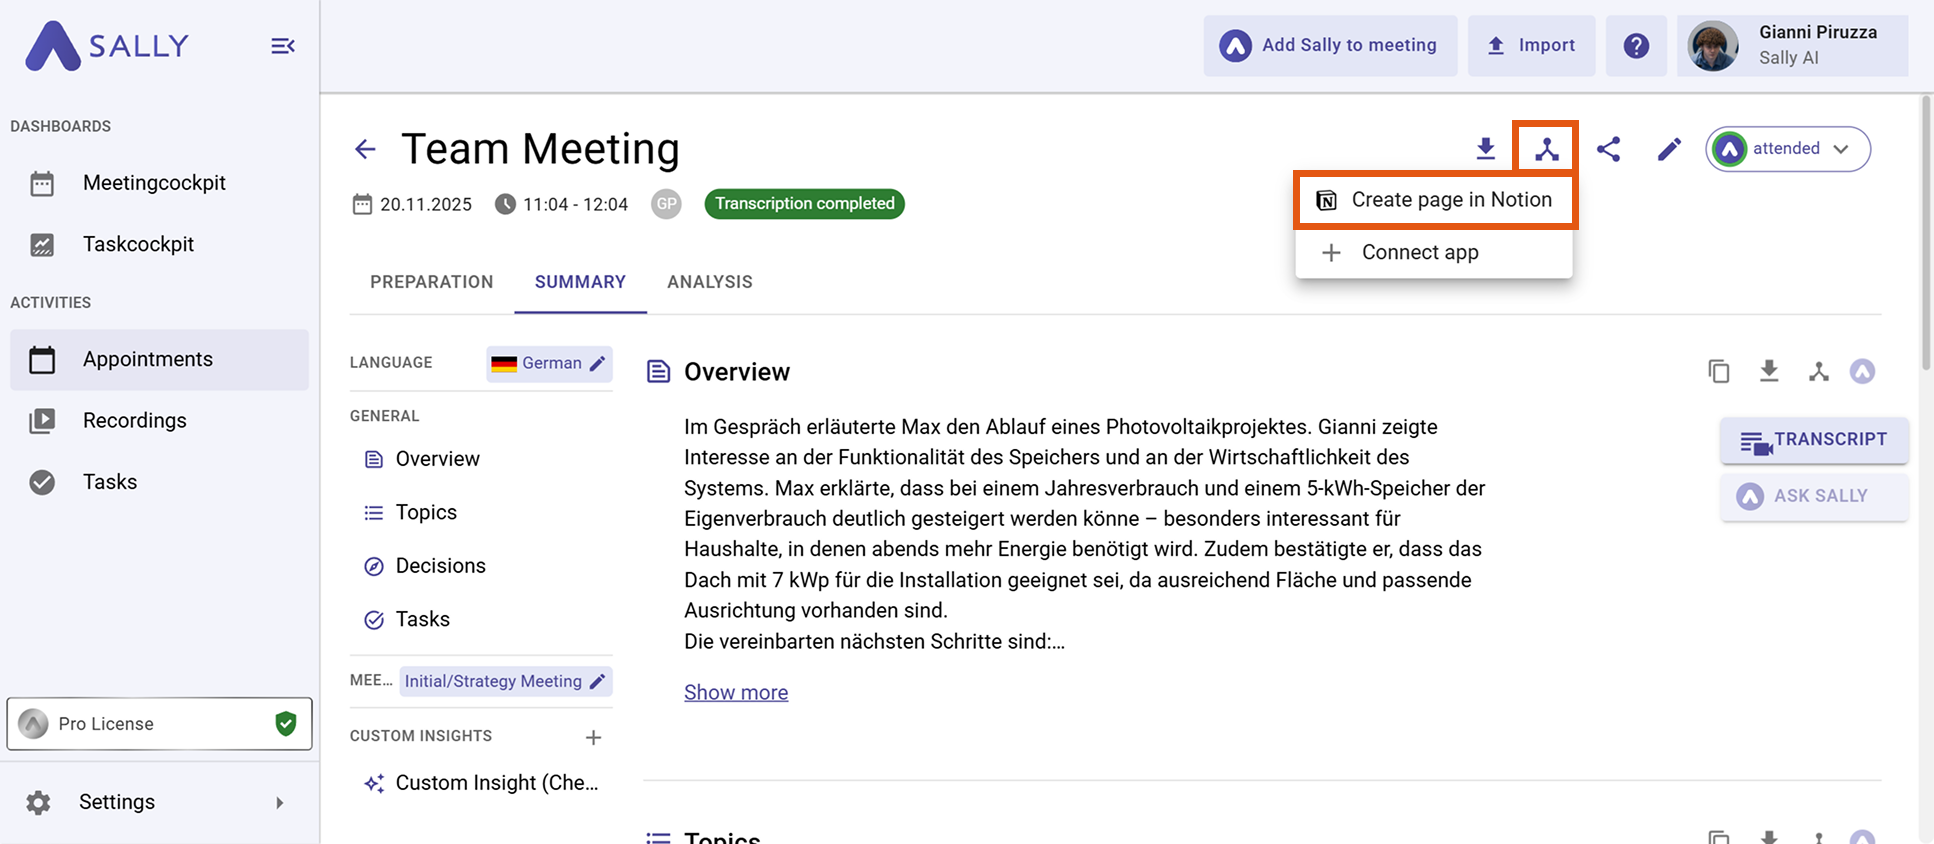Change the German language selector

coord(549,363)
